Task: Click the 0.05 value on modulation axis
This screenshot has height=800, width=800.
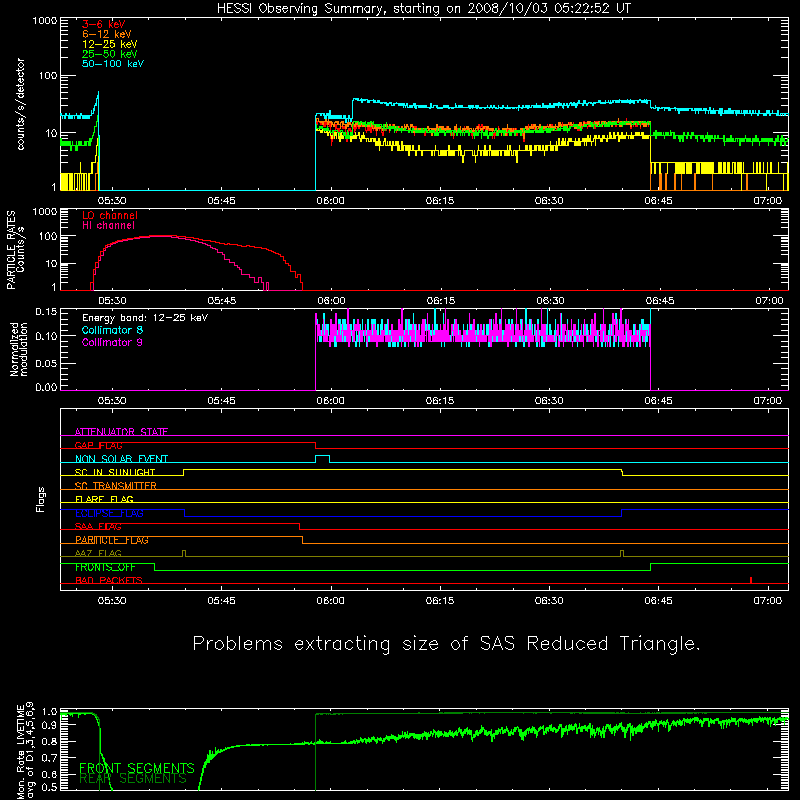Action: coord(46,363)
